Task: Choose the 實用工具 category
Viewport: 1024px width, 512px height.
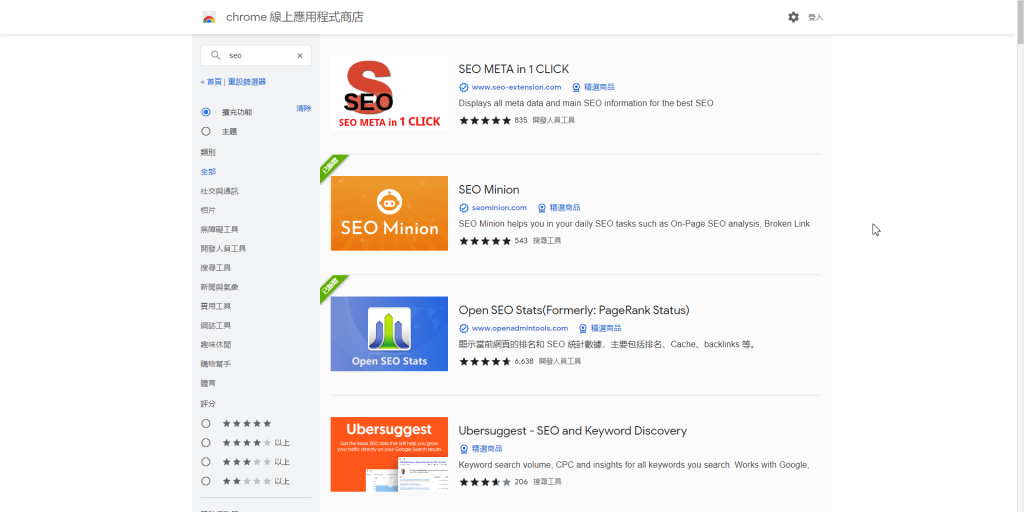Action: coord(216,306)
